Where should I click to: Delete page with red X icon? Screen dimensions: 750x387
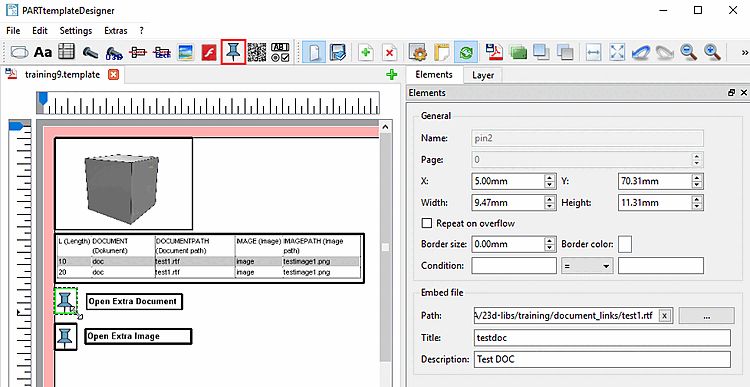tap(389, 52)
